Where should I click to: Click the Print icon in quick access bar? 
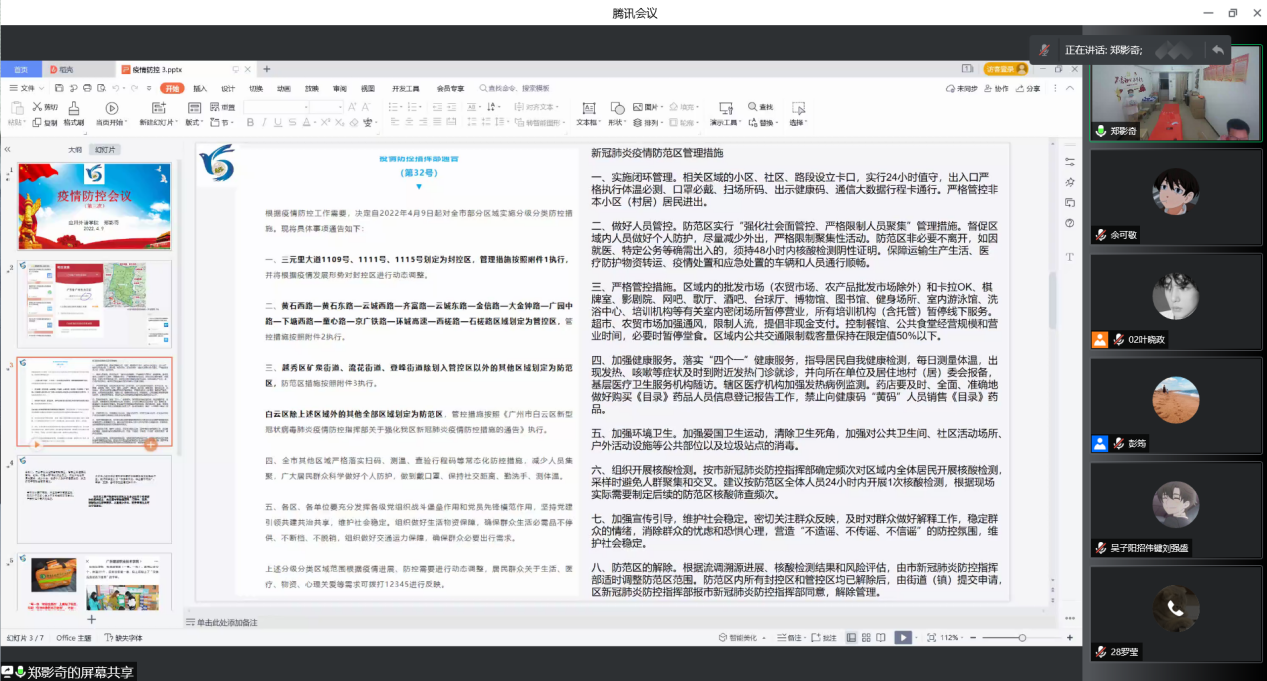point(87,88)
